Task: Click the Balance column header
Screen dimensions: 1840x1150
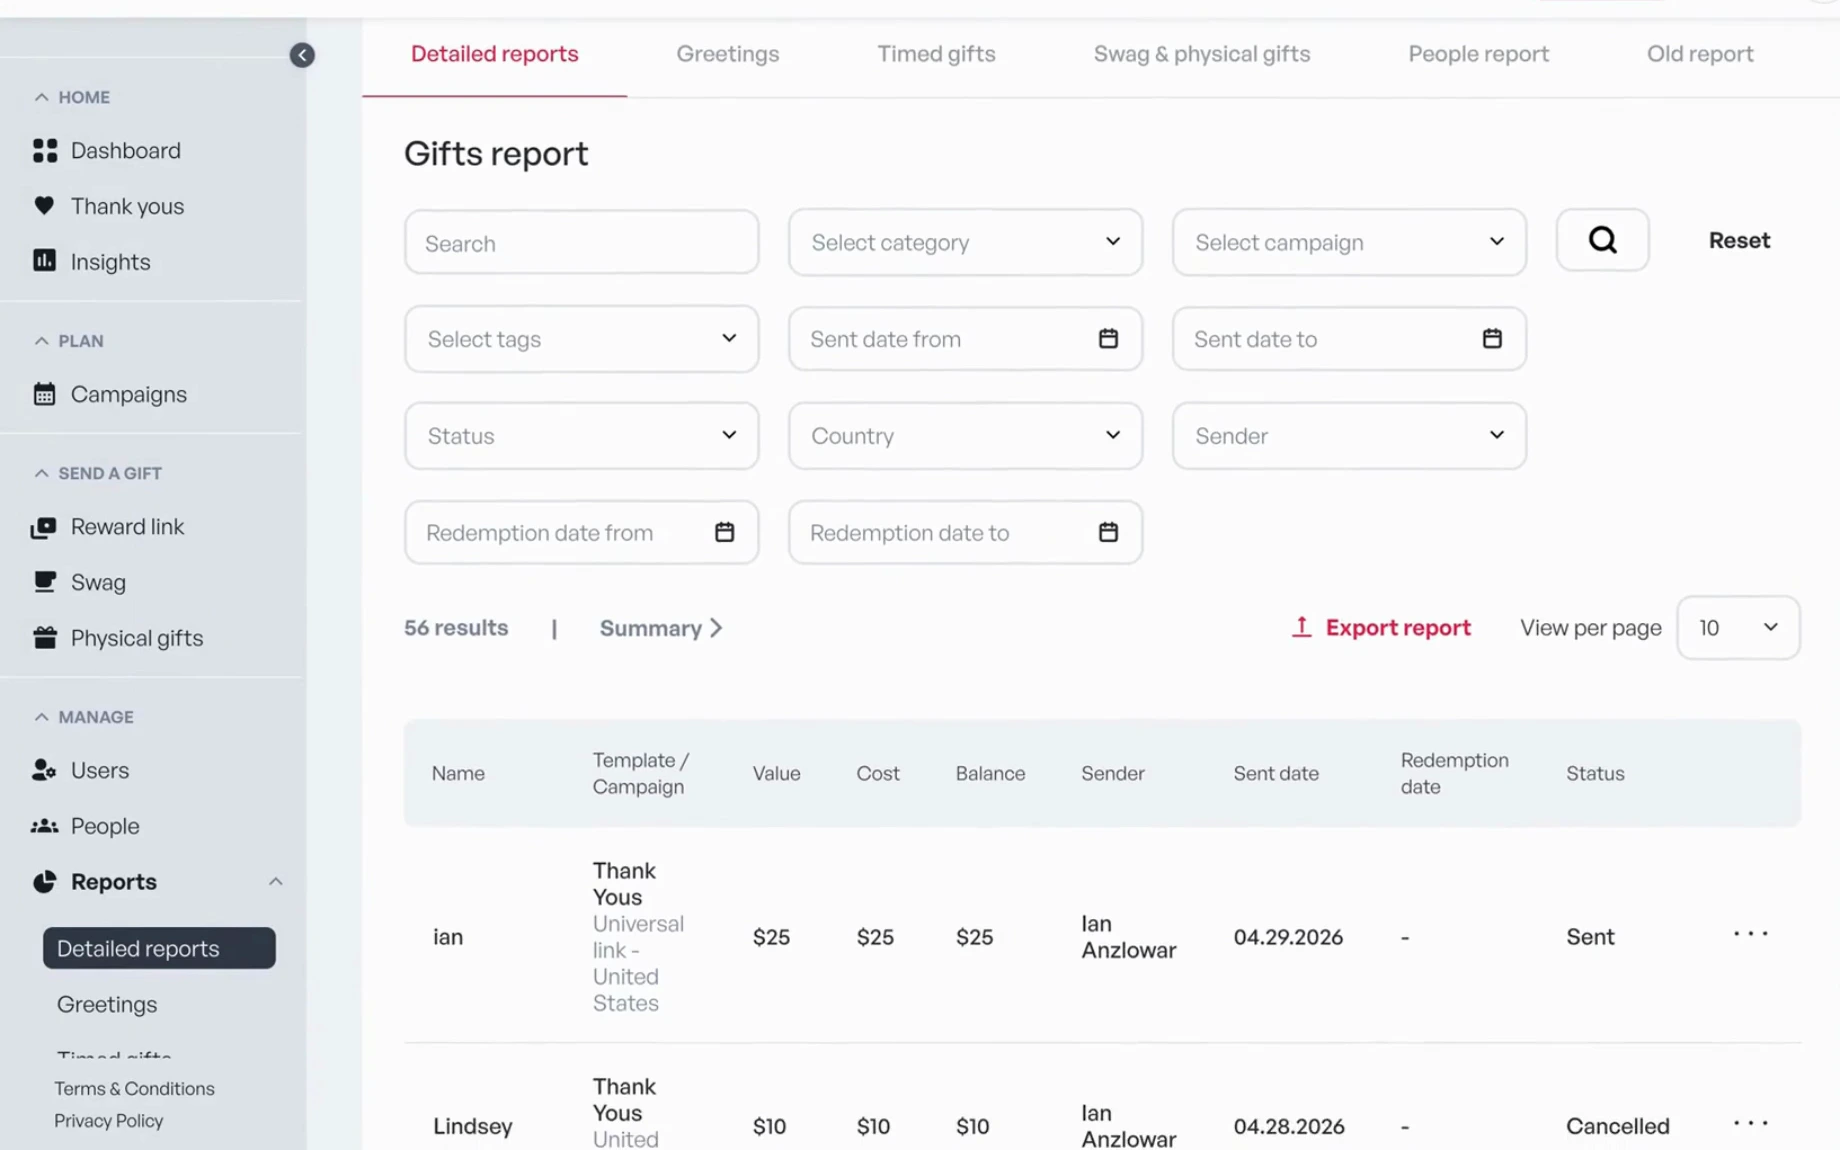Action: (990, 773)
